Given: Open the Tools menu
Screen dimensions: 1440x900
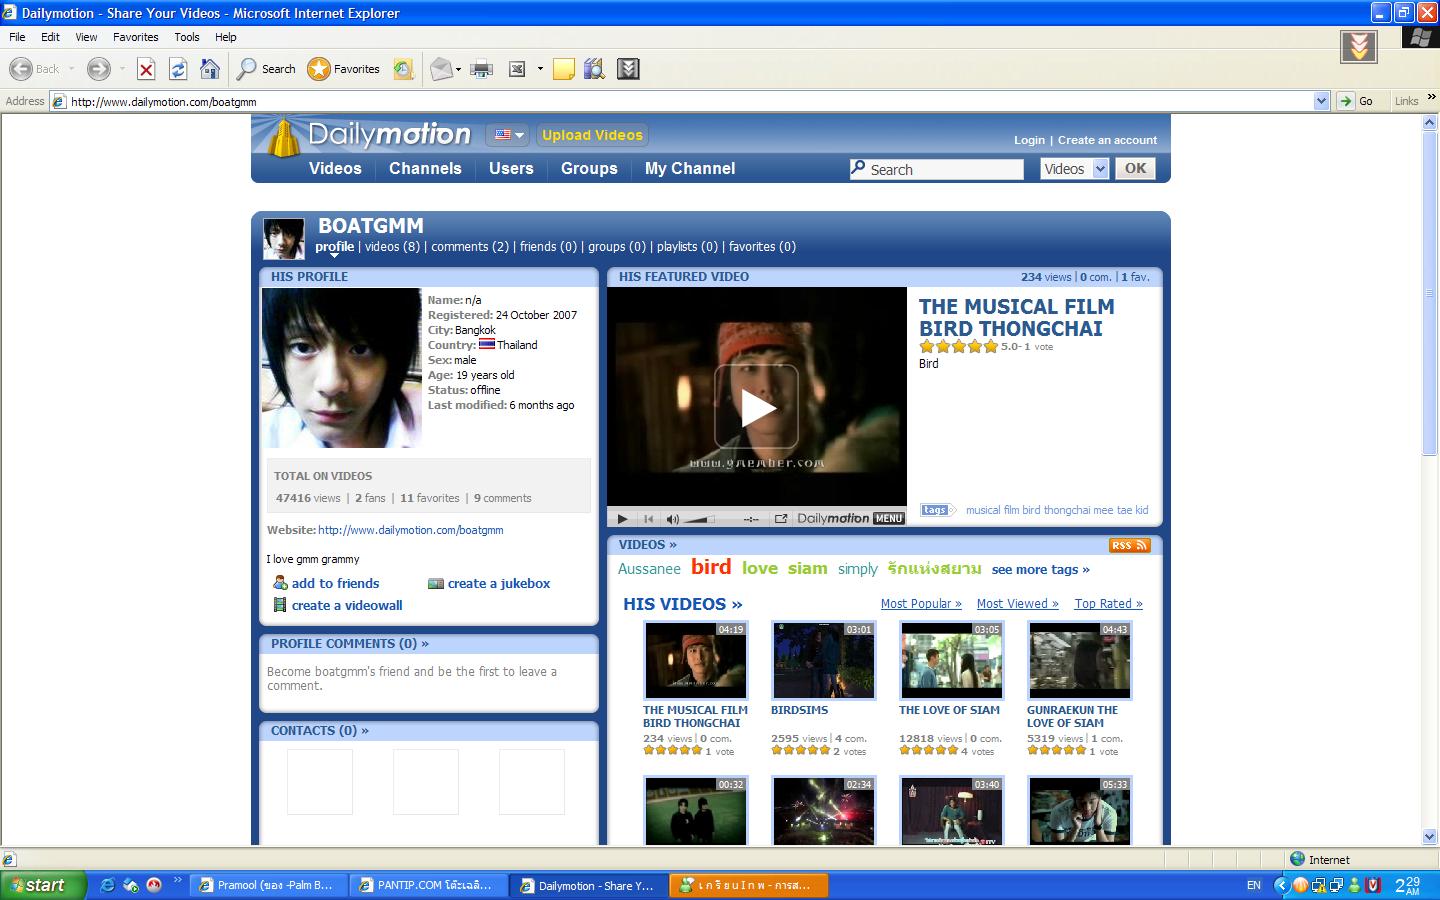Looking at the screenshot, I should [x=187, y=37].
